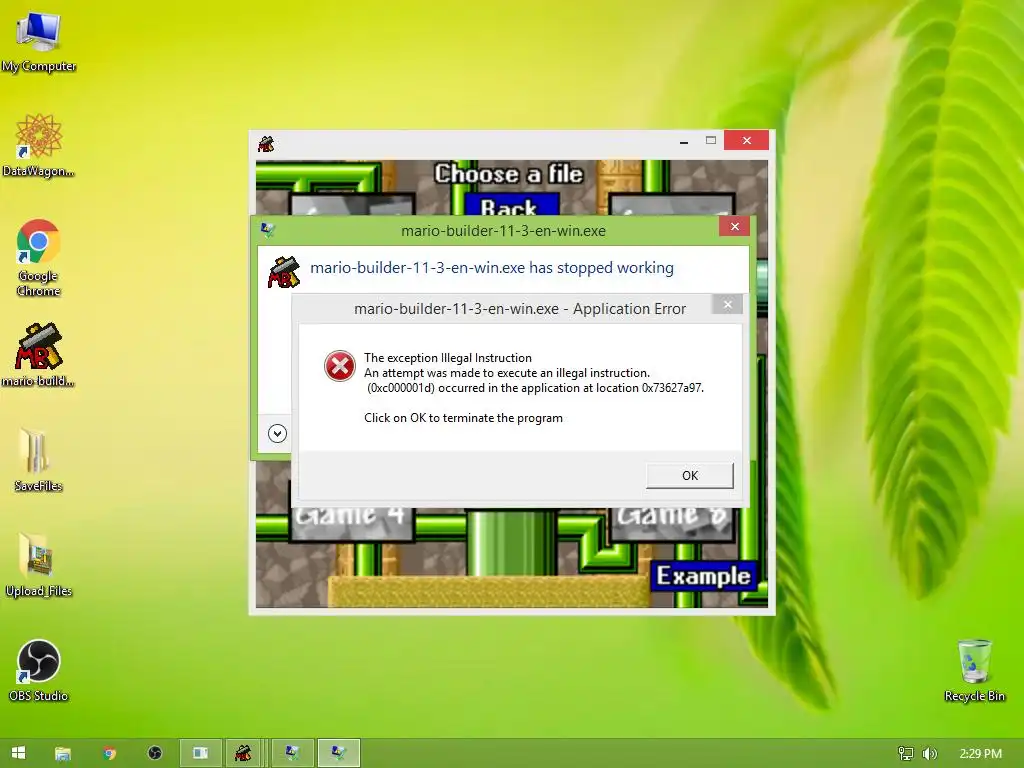Close the 'has stopped working' dialog
This screenshot has height=768, width=1024.
point(735,226)
